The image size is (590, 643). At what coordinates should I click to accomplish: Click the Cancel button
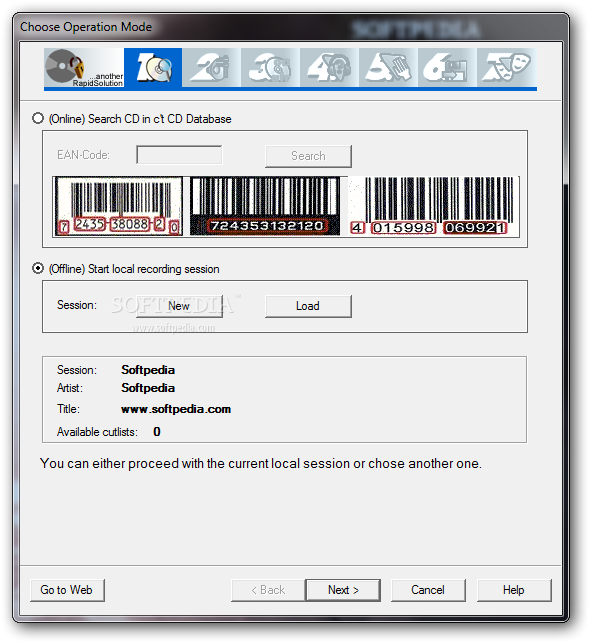(x=428, y=590)
